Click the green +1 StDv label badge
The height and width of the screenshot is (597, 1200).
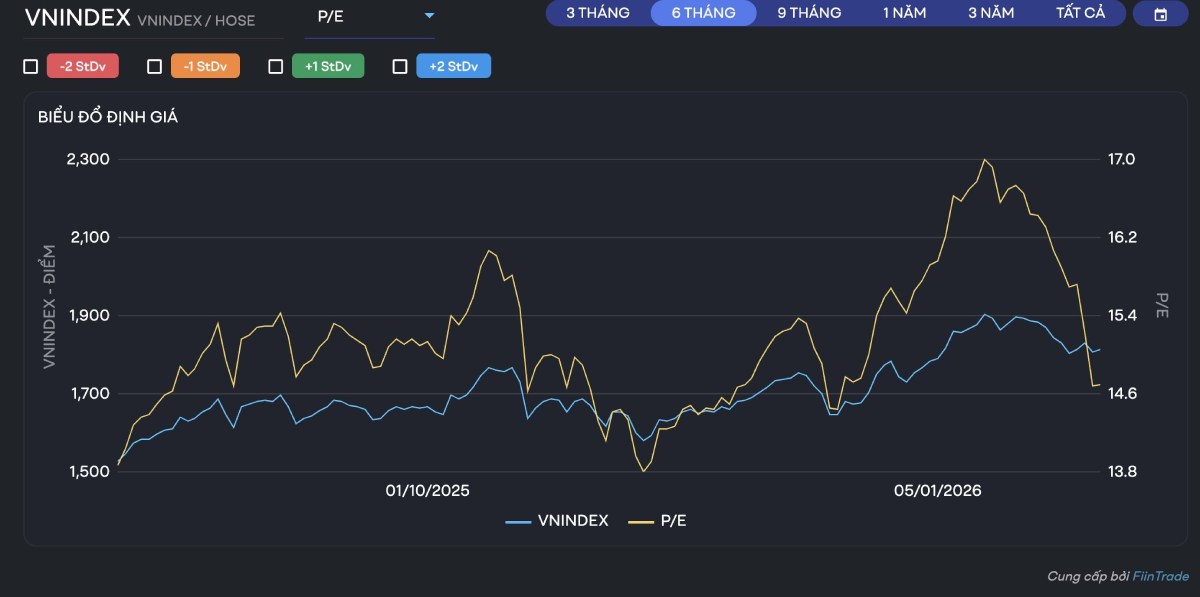tap(329, 65)
